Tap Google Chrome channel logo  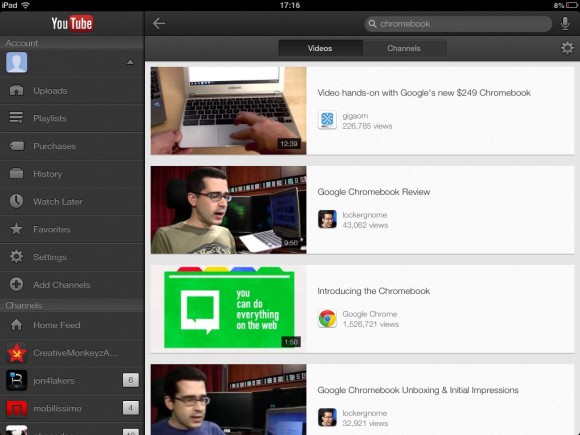[x=327, y=318]
